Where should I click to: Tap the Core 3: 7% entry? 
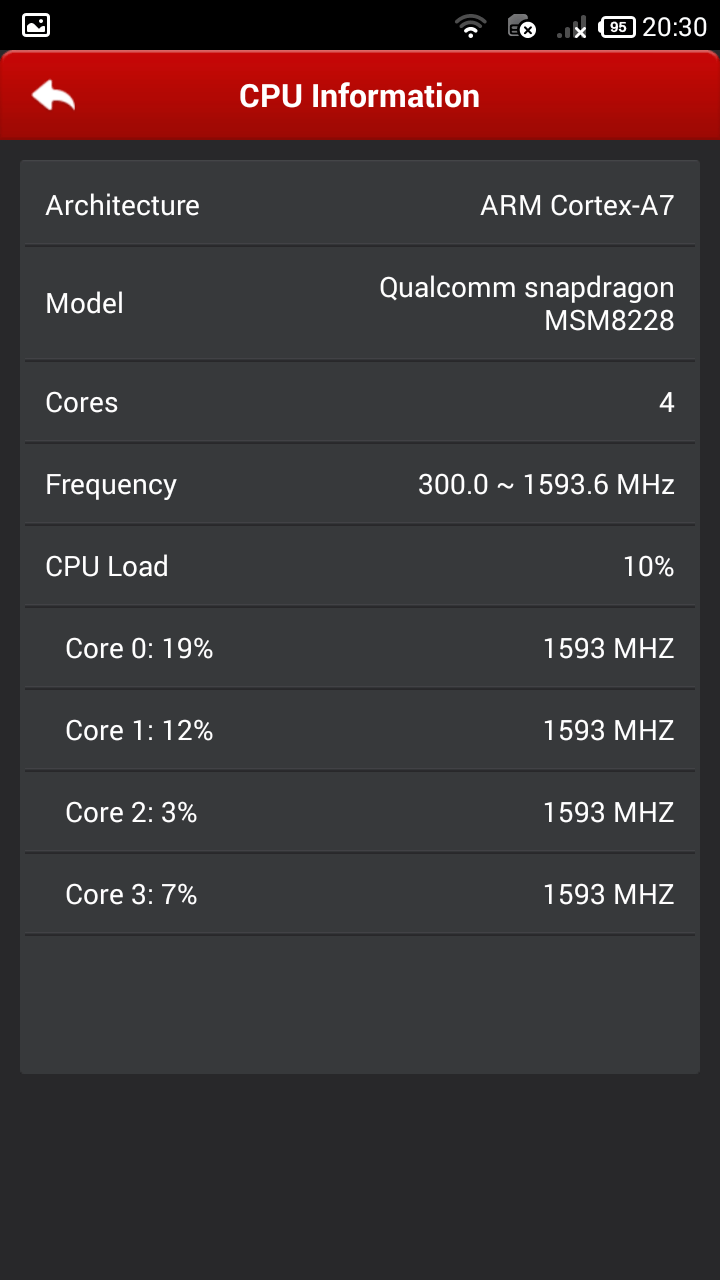pos(131,894)
